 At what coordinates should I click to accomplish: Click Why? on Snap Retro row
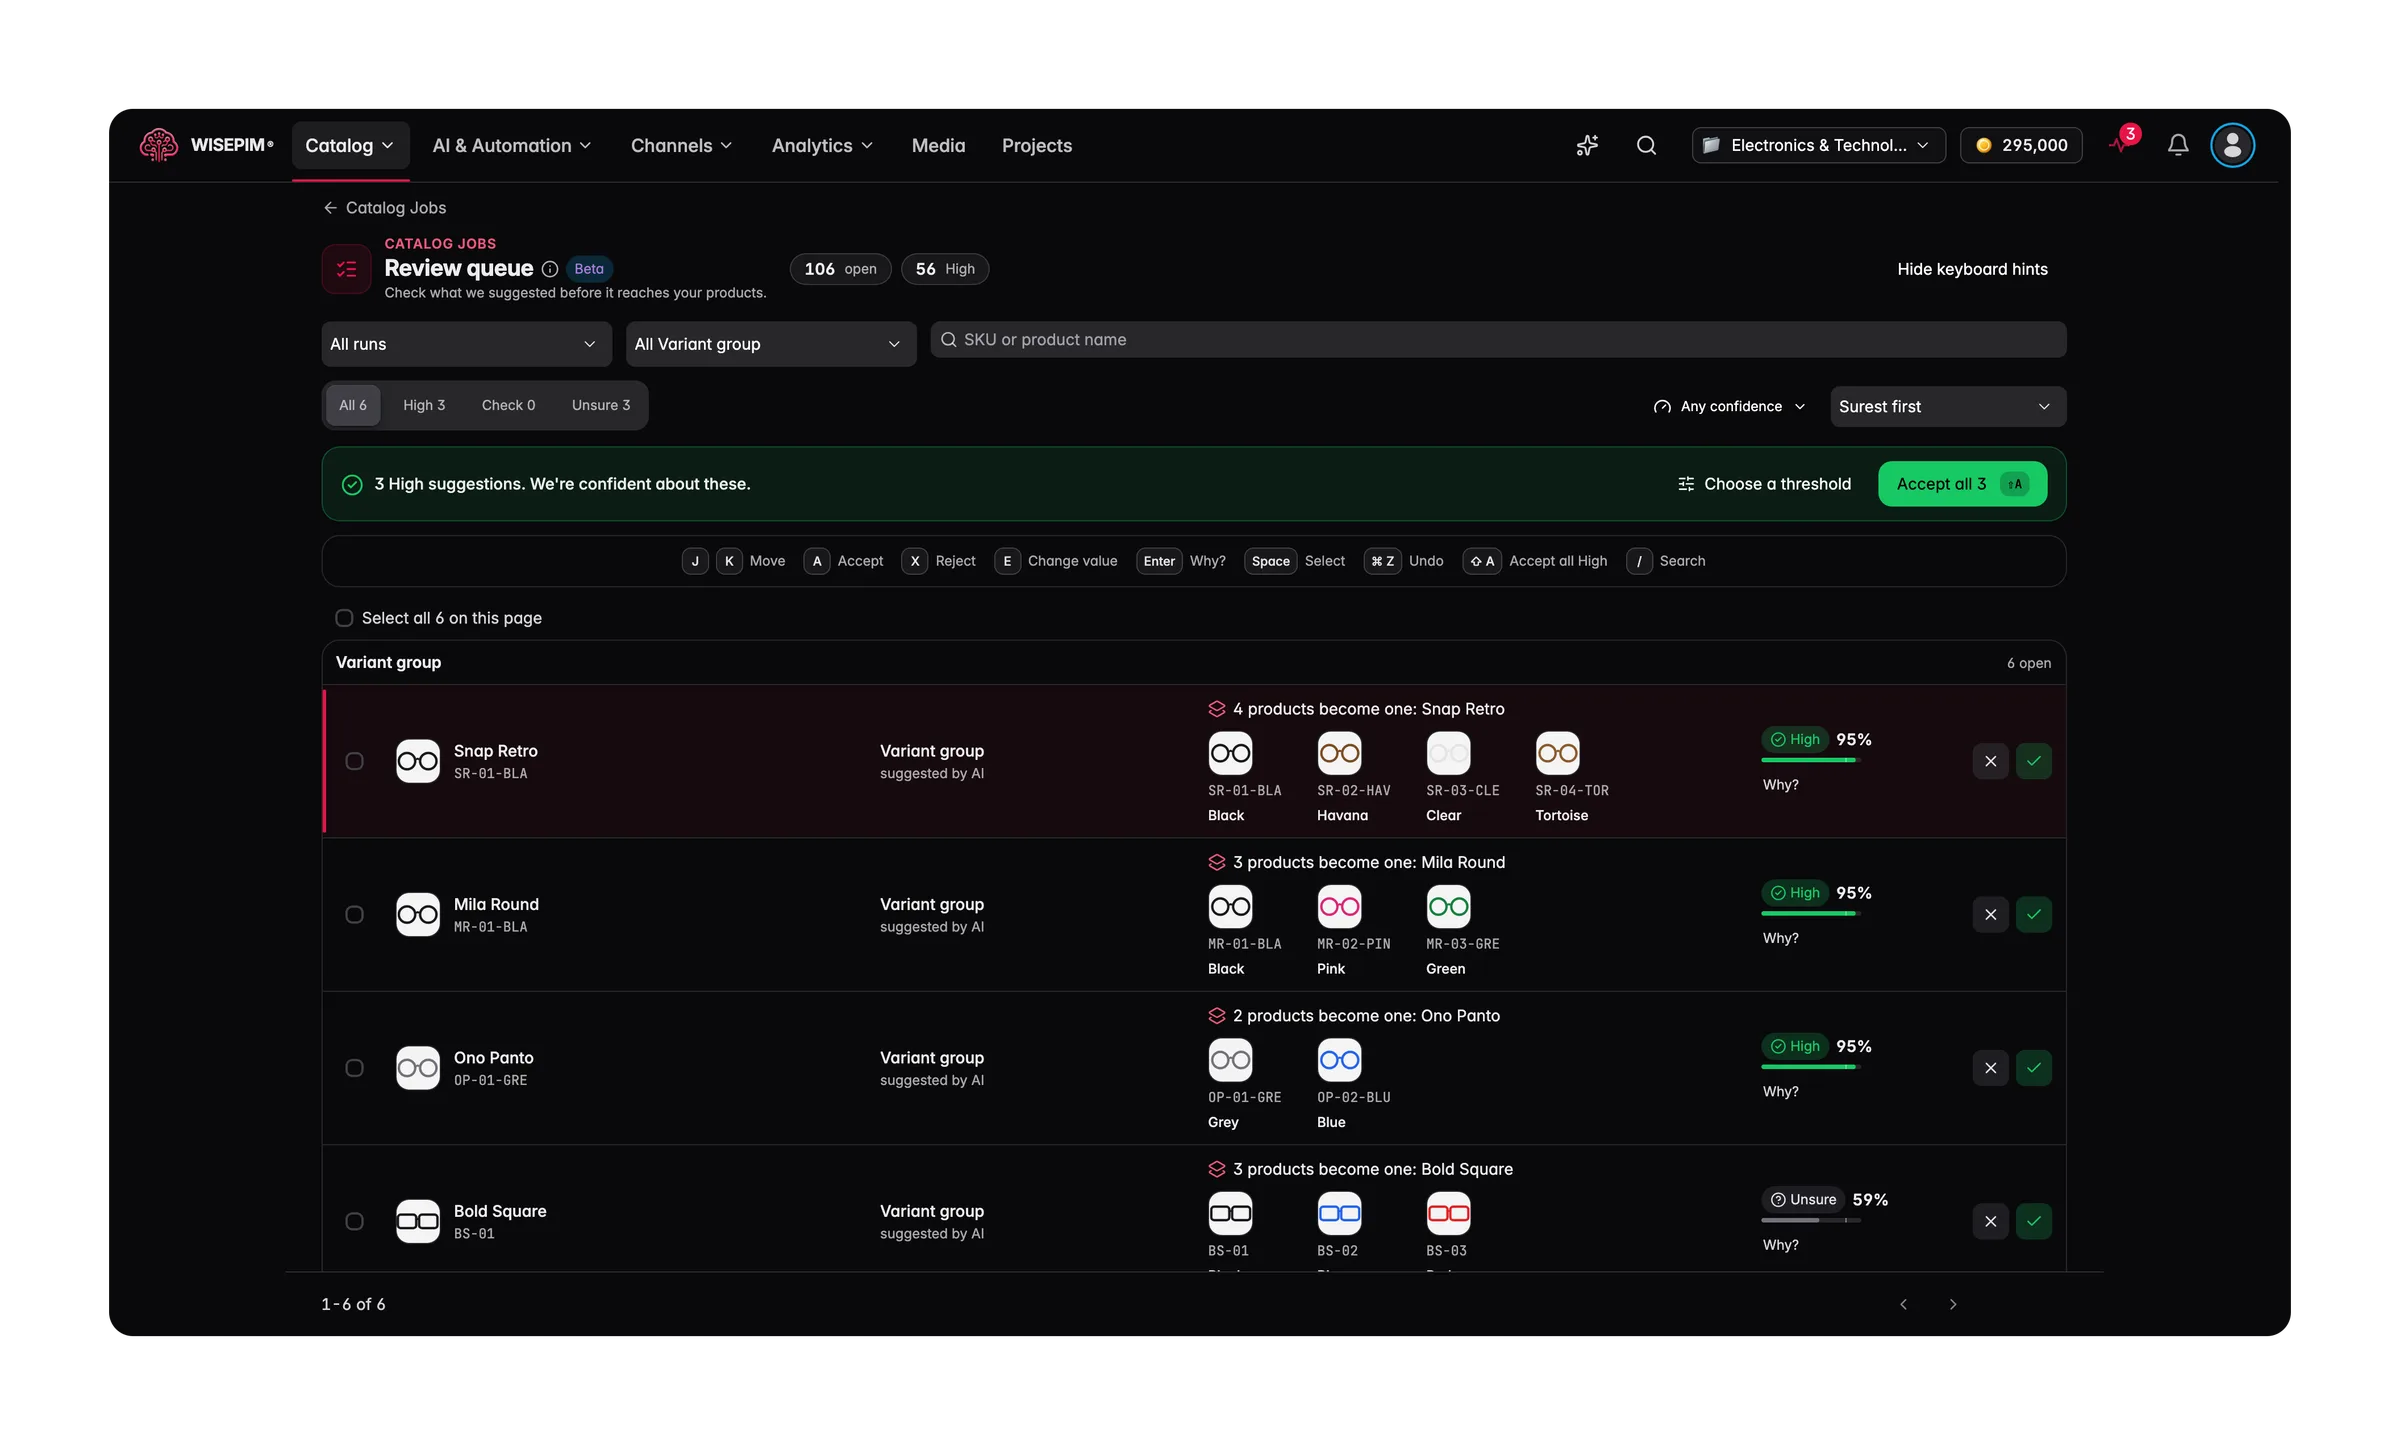1780,785
